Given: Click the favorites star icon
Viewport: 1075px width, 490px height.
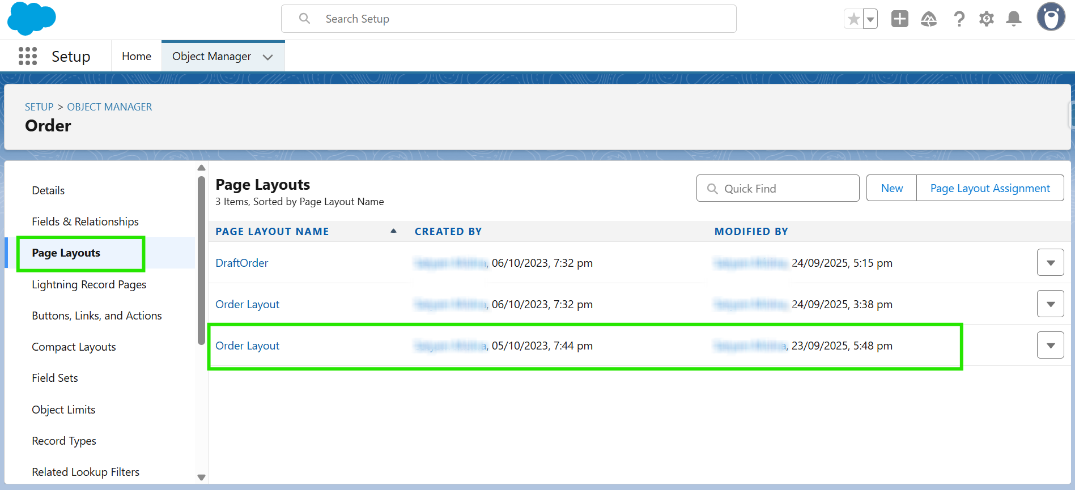Looking at the screenshot, I should (x=854, y=19).
